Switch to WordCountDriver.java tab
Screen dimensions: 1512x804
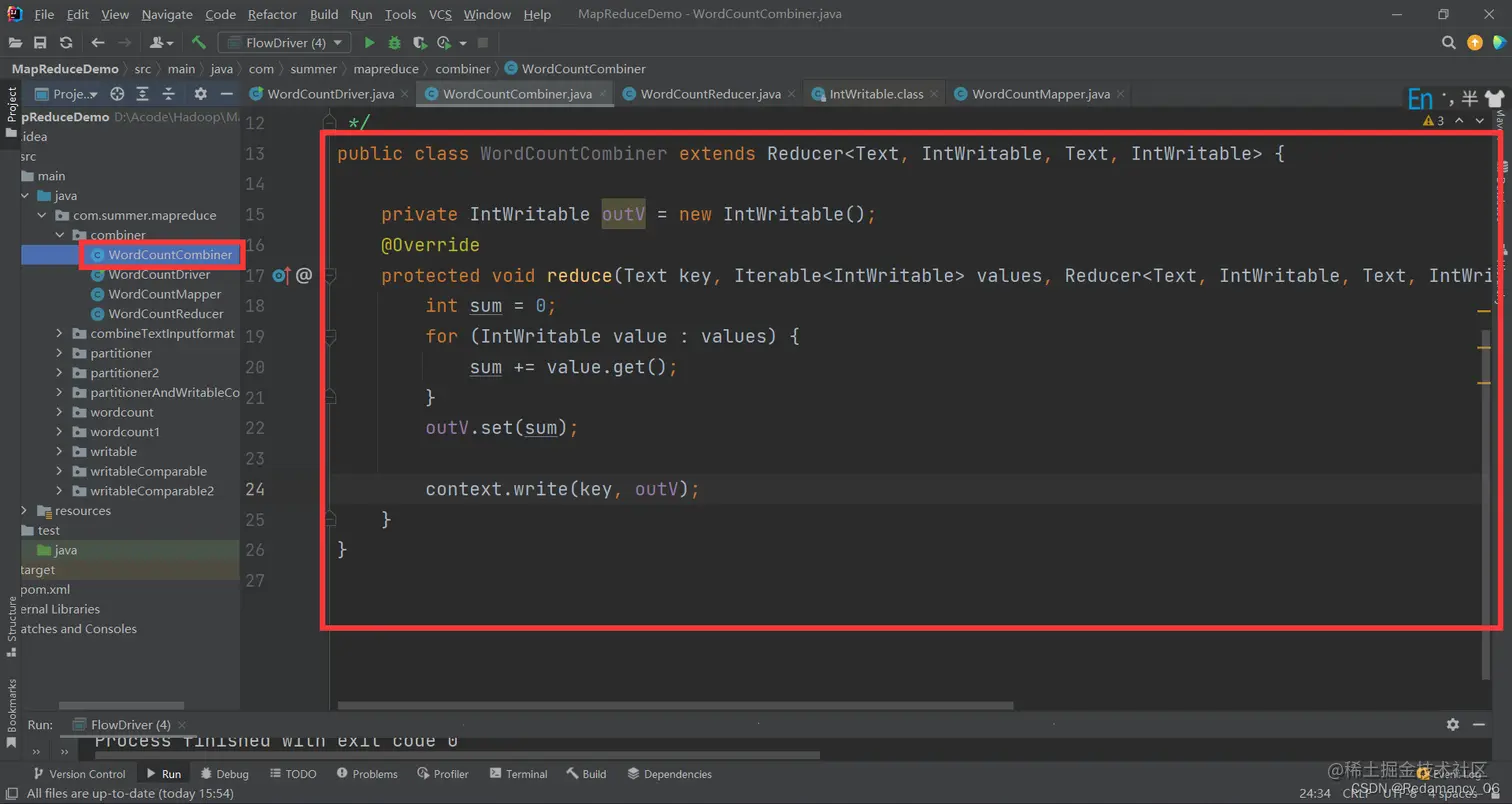tap(330, 94)
